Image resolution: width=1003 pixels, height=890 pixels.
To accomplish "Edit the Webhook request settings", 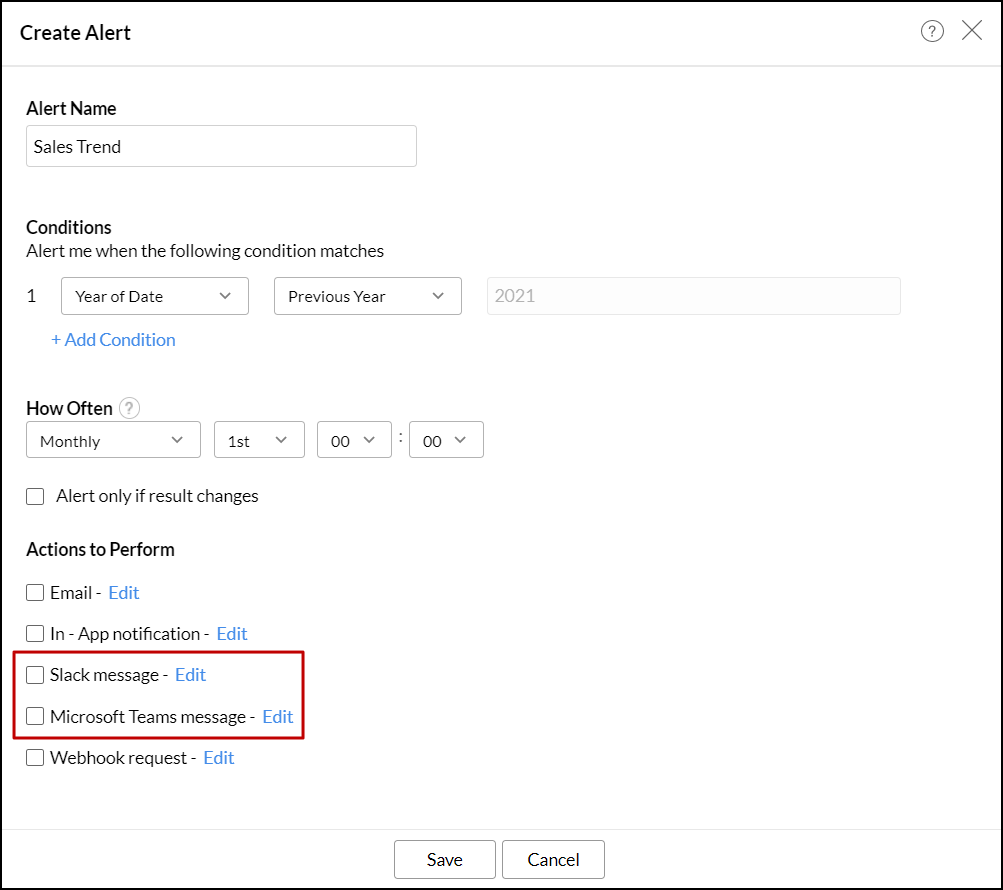I will tap(218, 758).
